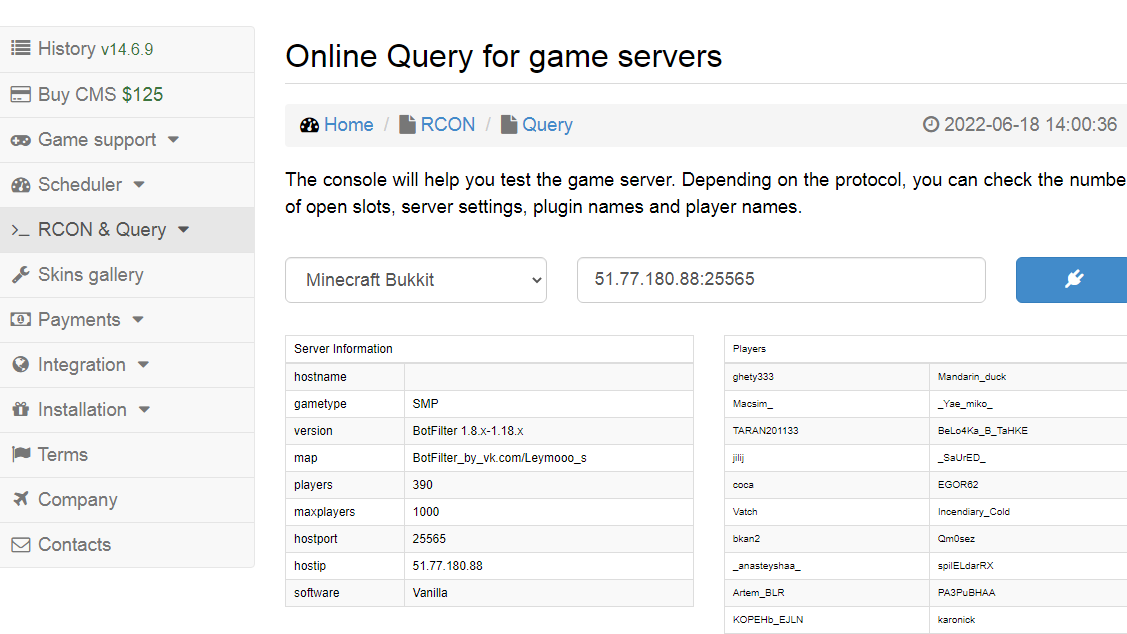Click the terminal icon beside RCON & Query
1127x634 pixels.
click(20, 229)
